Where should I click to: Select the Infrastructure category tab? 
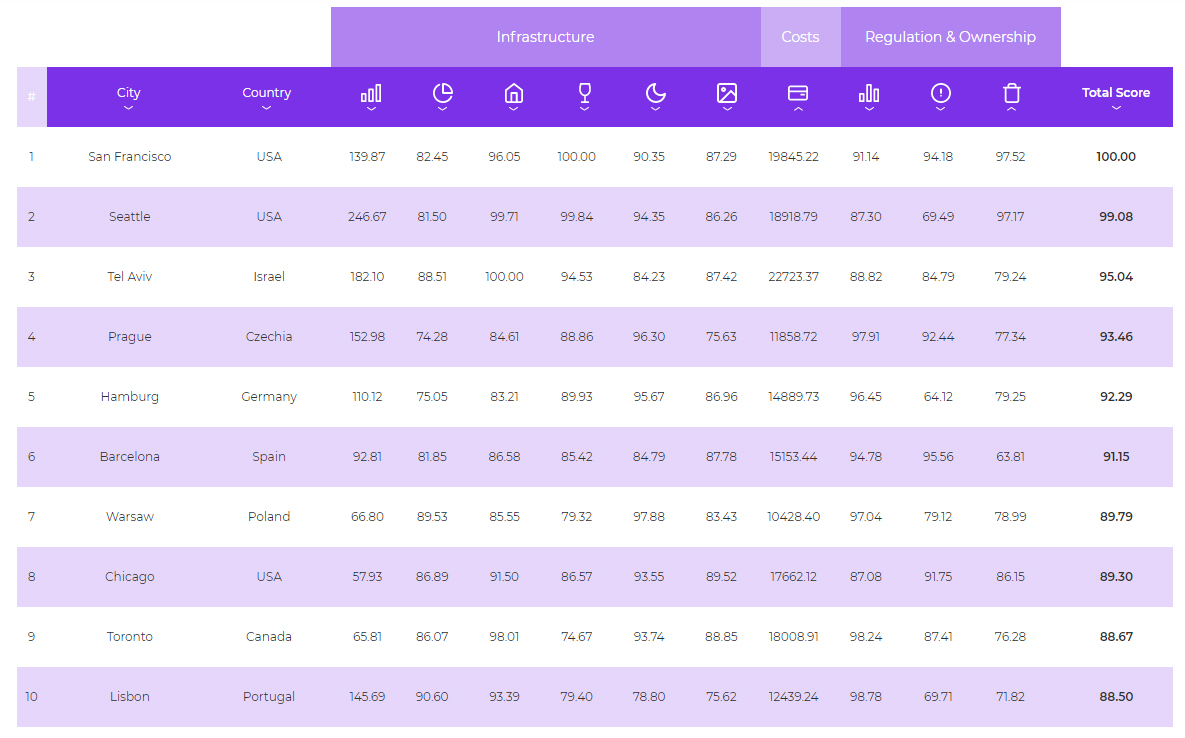click(x=545, y=37)
